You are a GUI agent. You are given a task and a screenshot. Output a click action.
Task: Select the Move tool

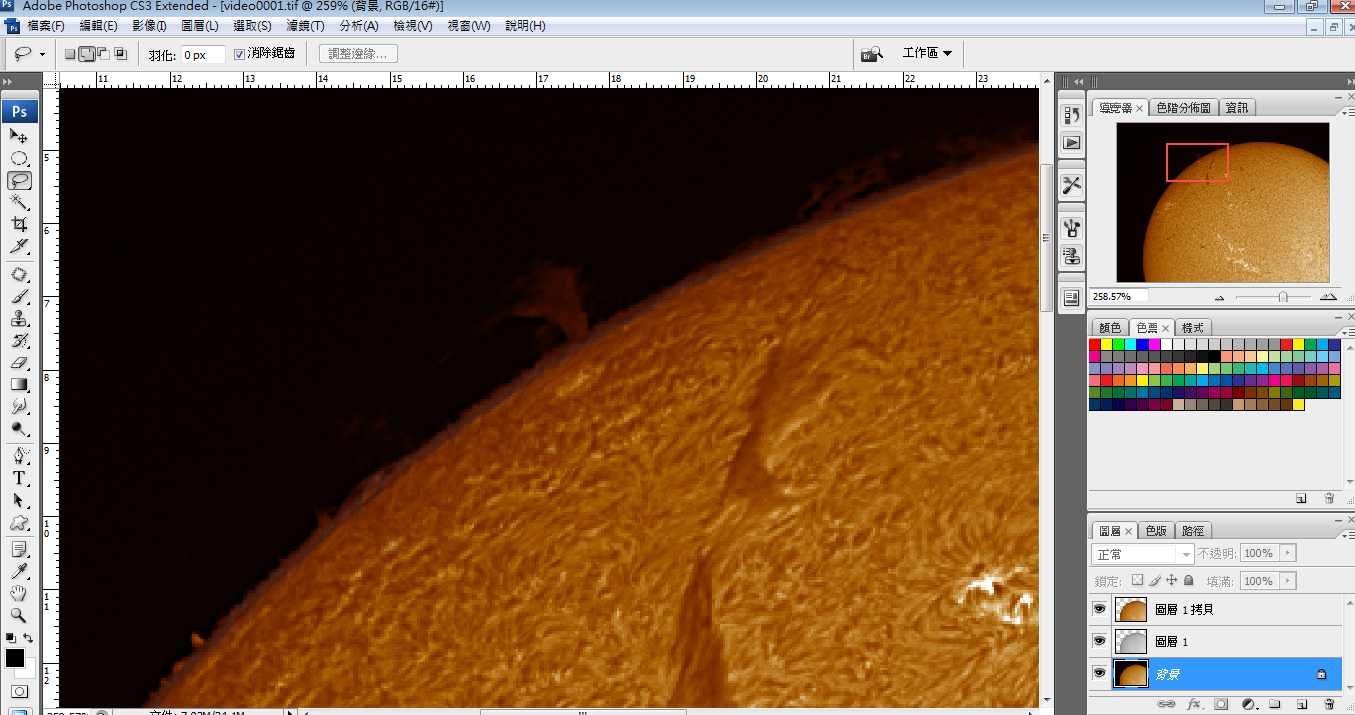coord(19,136)
